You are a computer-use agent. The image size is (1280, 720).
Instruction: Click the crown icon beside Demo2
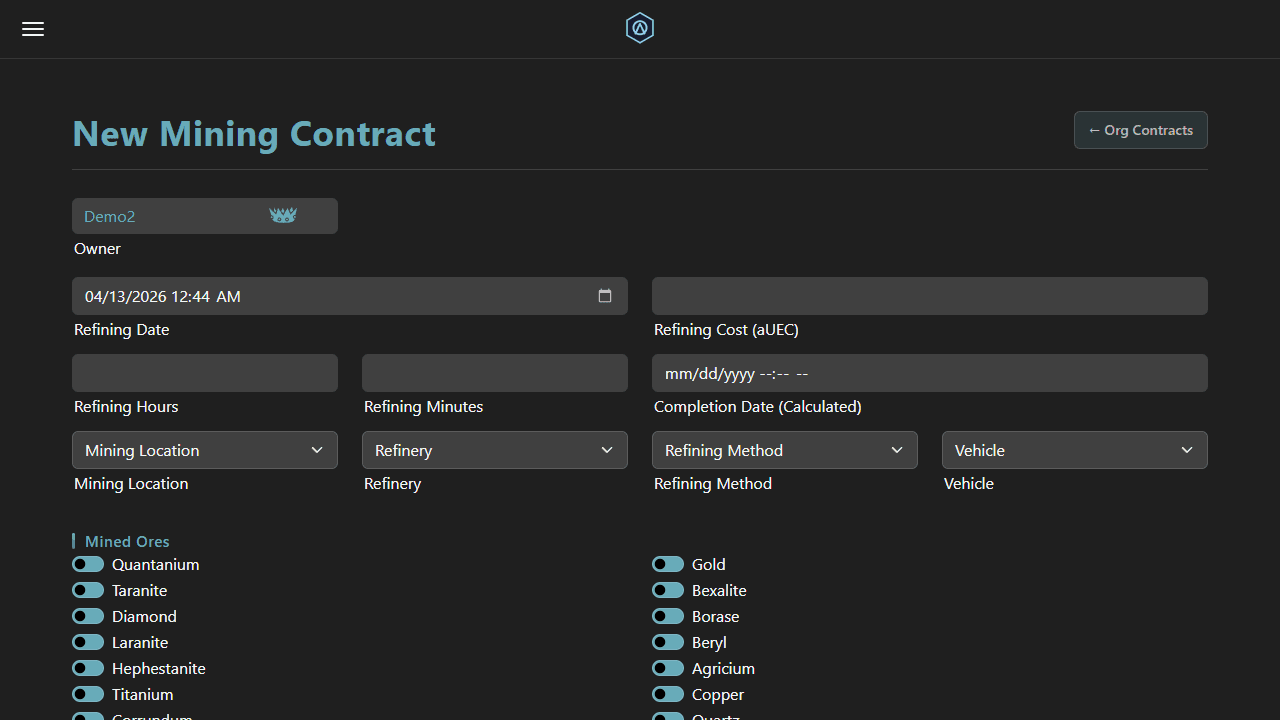pyautogui.click(x=282, y=215)
